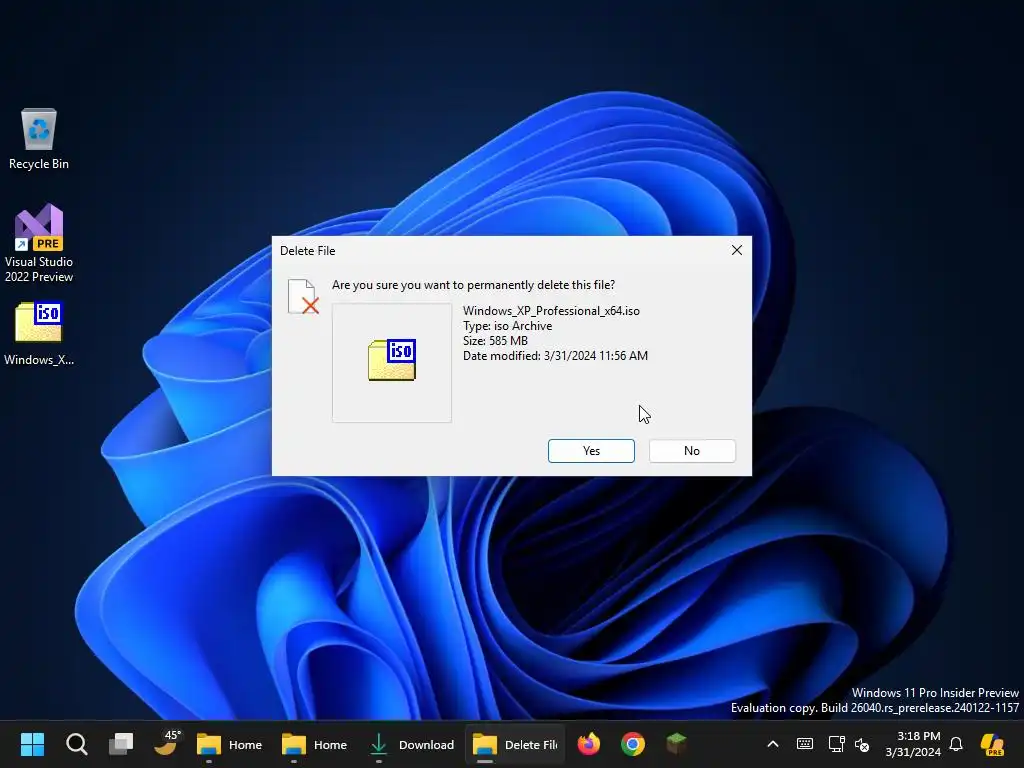Launch Firefox from the taskbar
Image resolution: width=1024 pixels, height=768 pixels.
589,744
